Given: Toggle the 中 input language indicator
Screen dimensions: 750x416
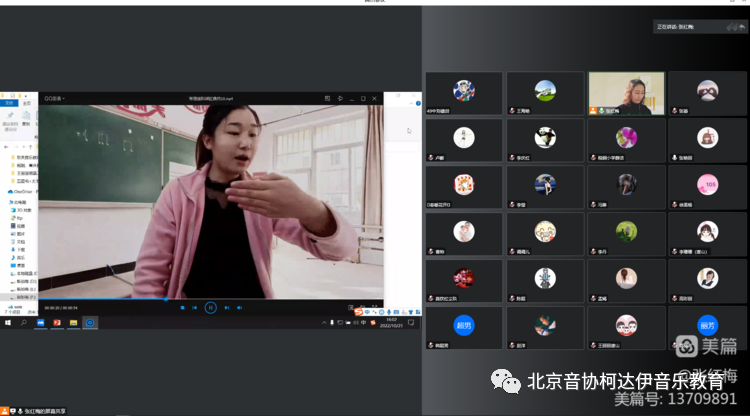Looking at the screenshot, I should pyautogui.click(x=364, y=323).
